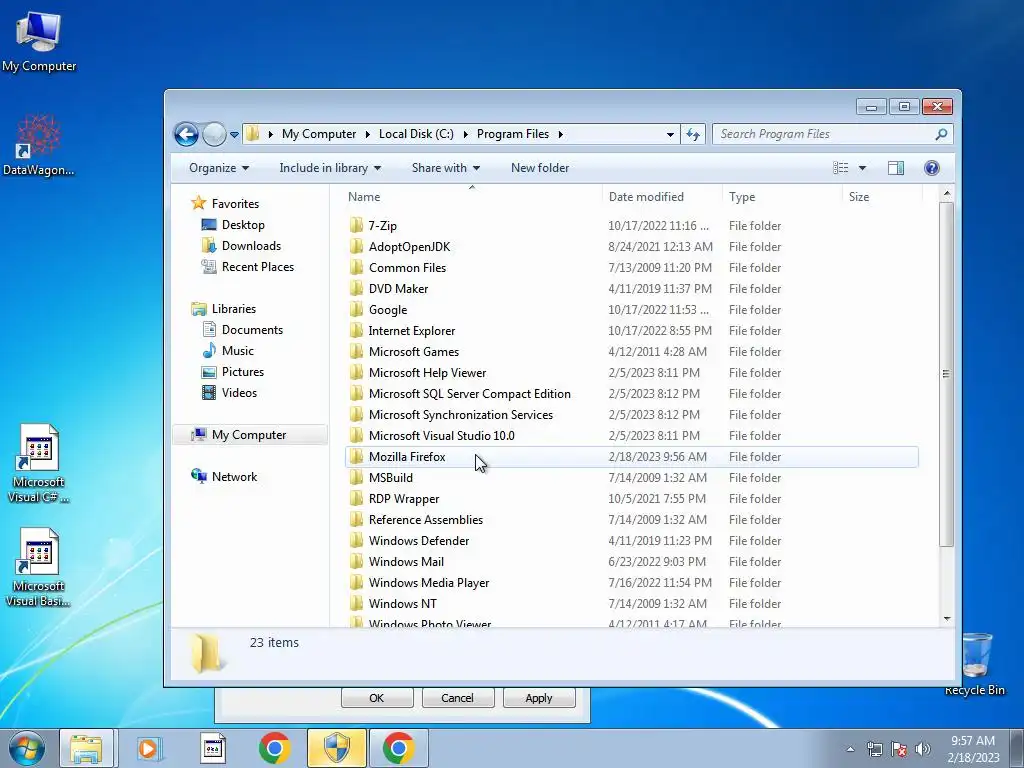Image resolution: width=1024 pixels, height=768 pixels.
Task: Click the New folder button
Action: coord(540,168)
